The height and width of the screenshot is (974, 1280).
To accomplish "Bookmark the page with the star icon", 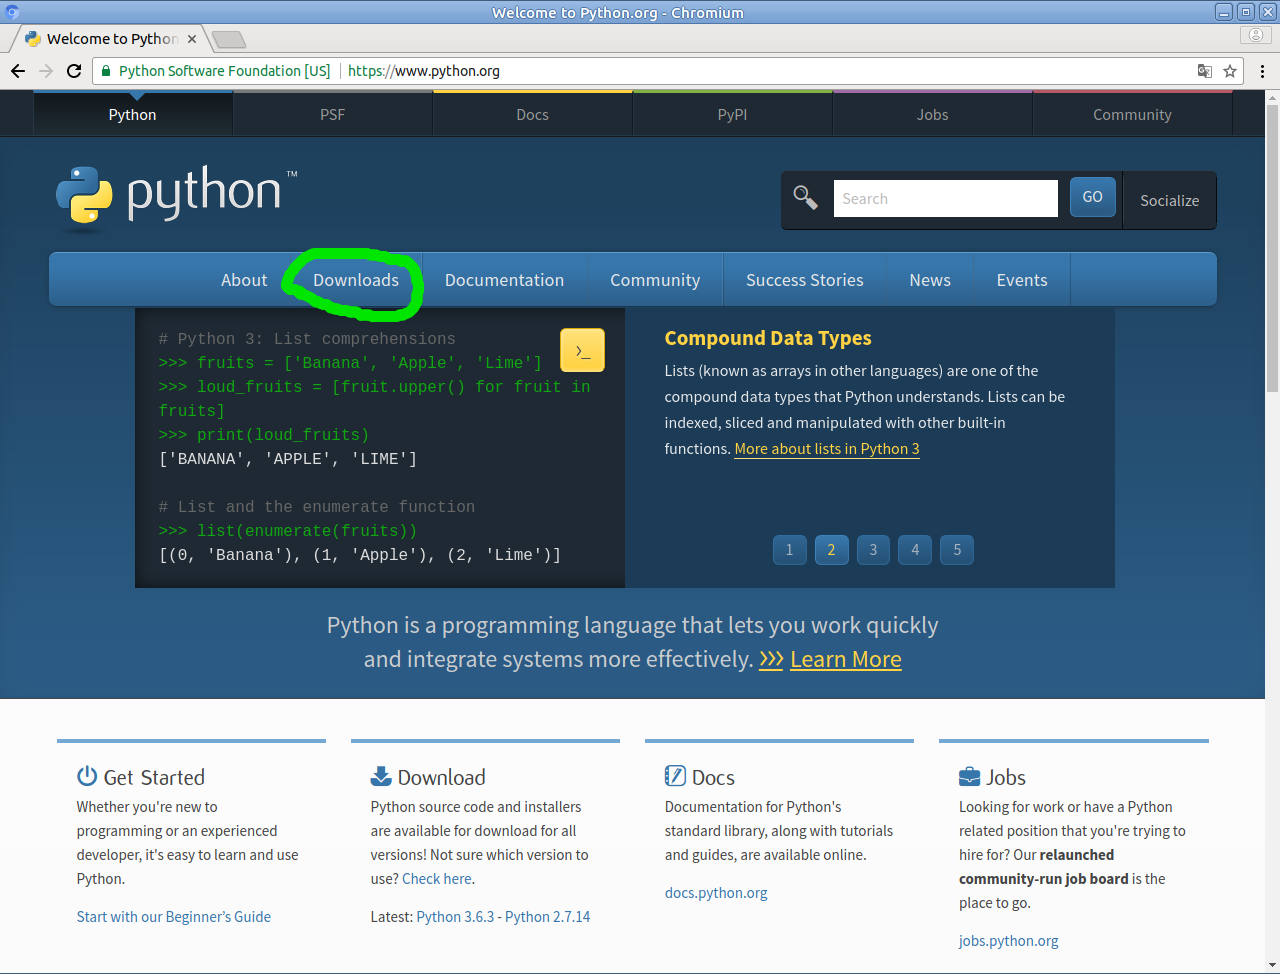I will (1231, 71).
